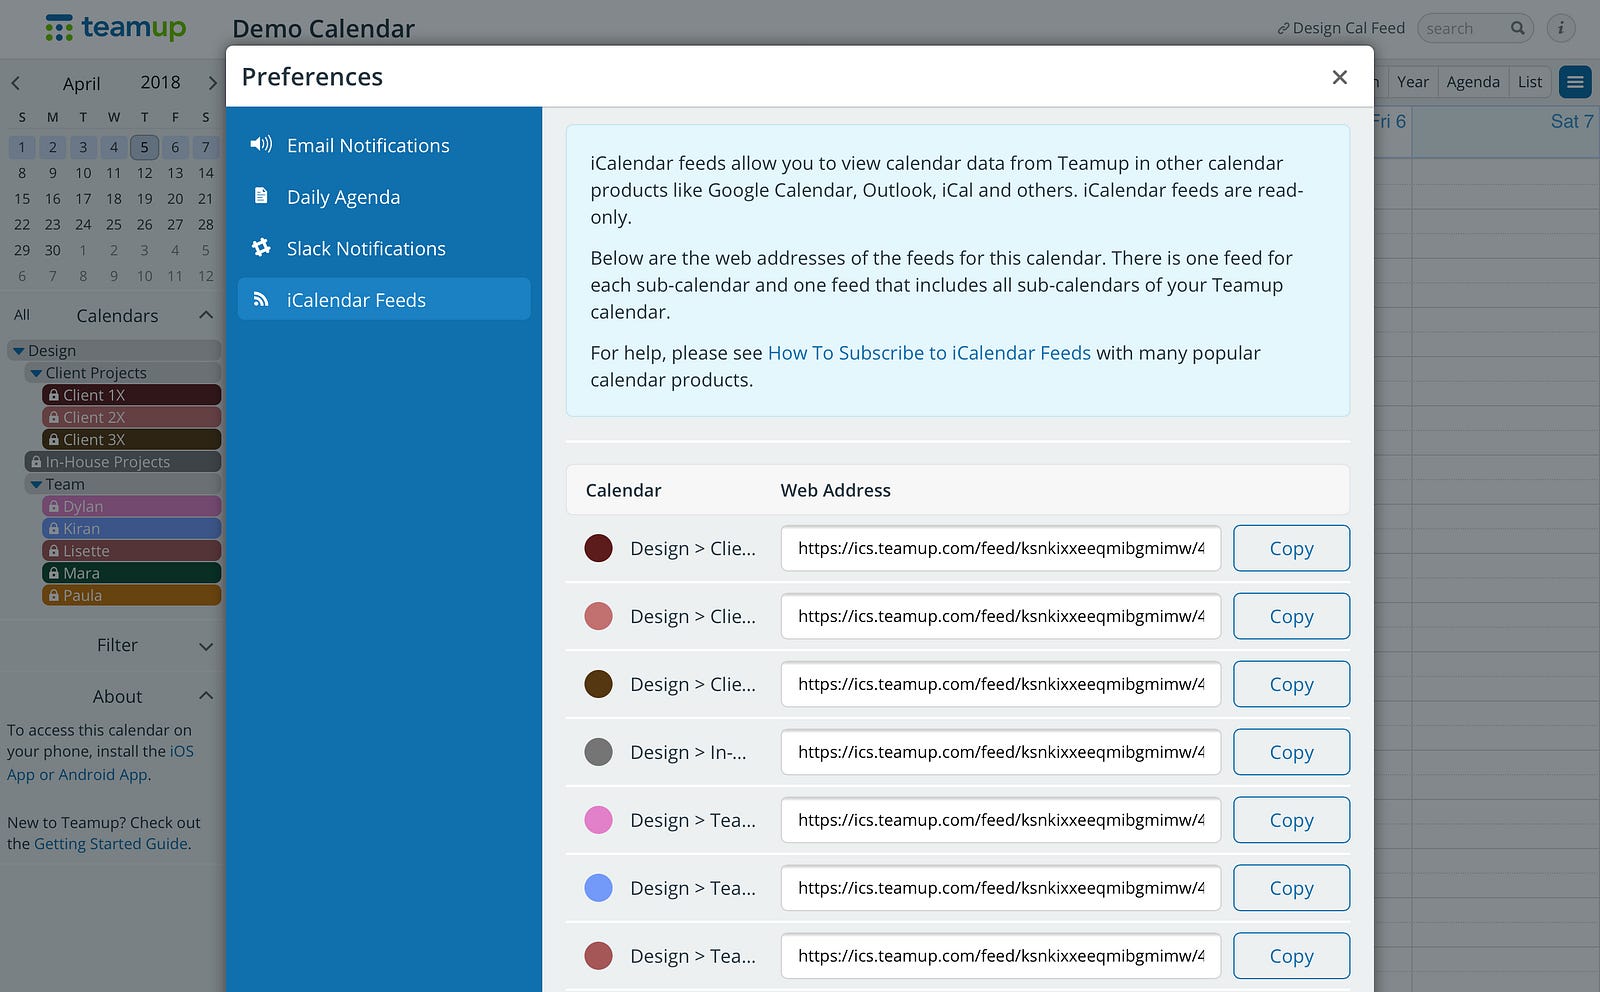Open the blue hamburger menu

(1575, 82)
